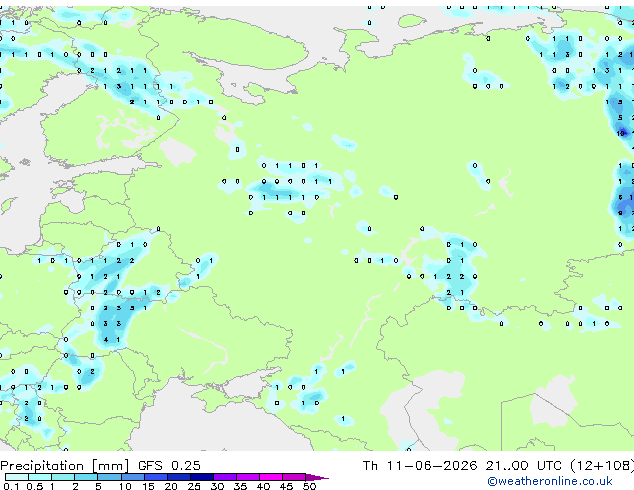This screenshot has width=634, height=490.
Task: Click the '50' legend scale label
Action: click(x=309, y=486)
